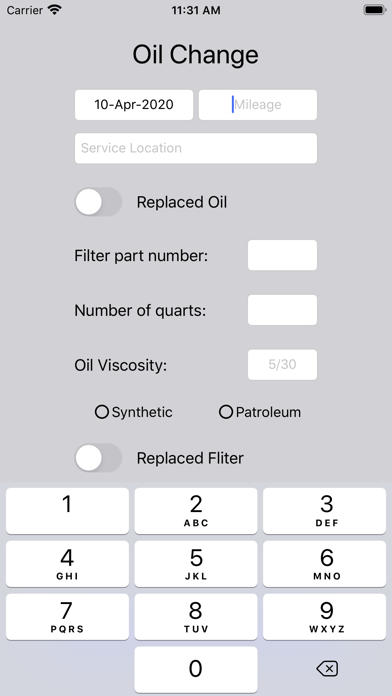Screen dimensions: 392x696
Task: Tap keypad key 9 WXYZ
Action: click(325, 617)
